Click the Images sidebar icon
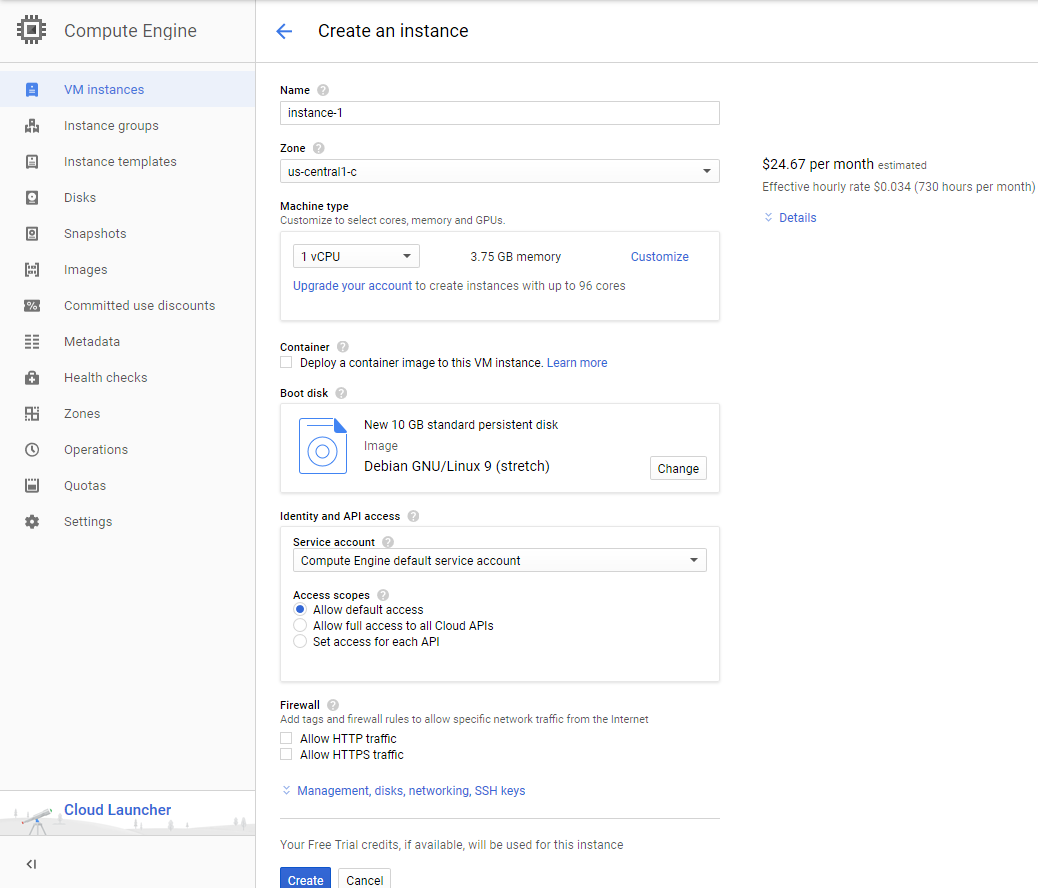The height and width of the screenshot is (888, 1038). click(x=32, y=270)
